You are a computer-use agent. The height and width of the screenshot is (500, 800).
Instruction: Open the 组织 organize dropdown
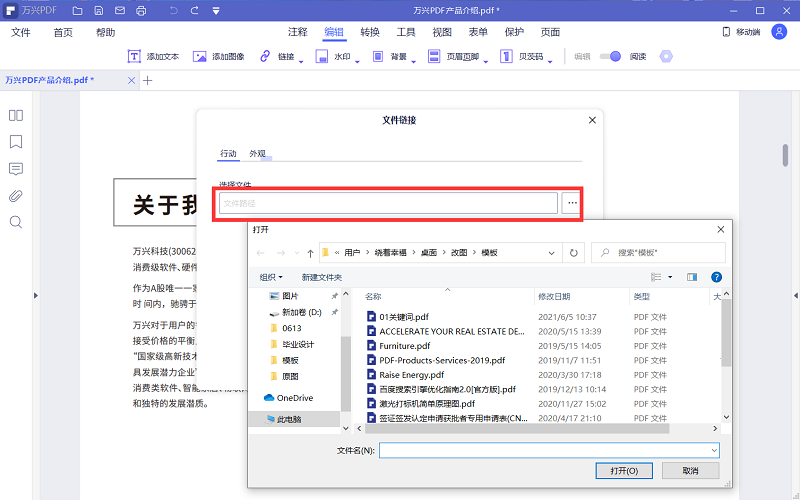click(x=271, y=277)
